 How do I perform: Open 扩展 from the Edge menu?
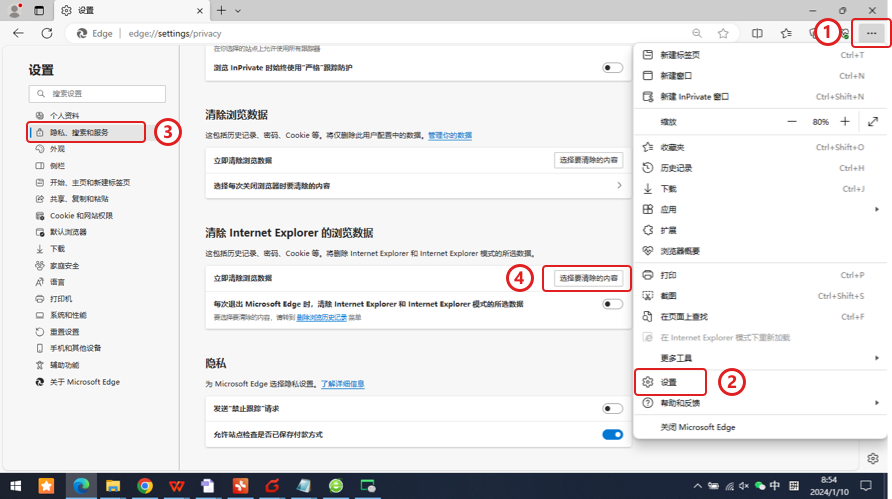pyautogui.click(x=761, y=230)
